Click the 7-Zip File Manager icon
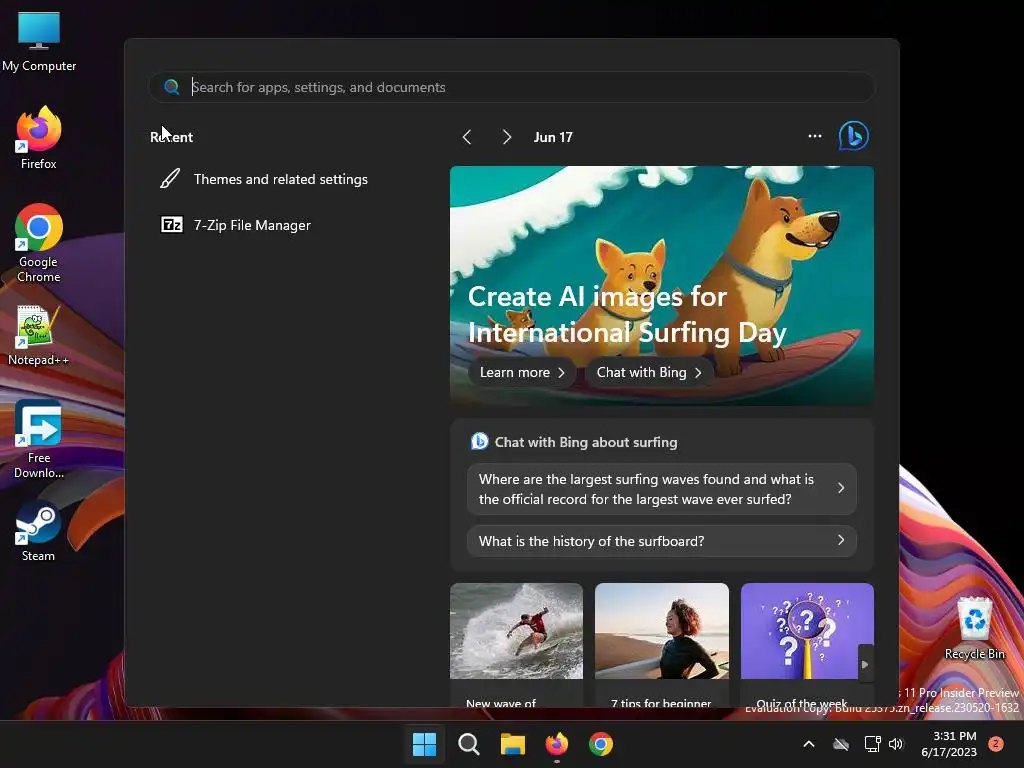 [172, 225]
